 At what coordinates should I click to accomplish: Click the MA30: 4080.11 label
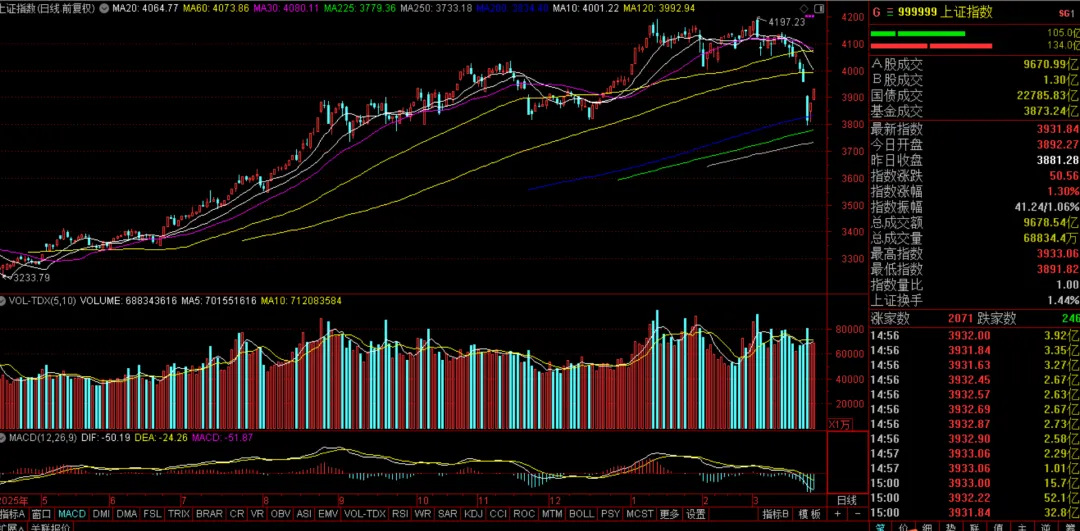click(x=287, y=8)
